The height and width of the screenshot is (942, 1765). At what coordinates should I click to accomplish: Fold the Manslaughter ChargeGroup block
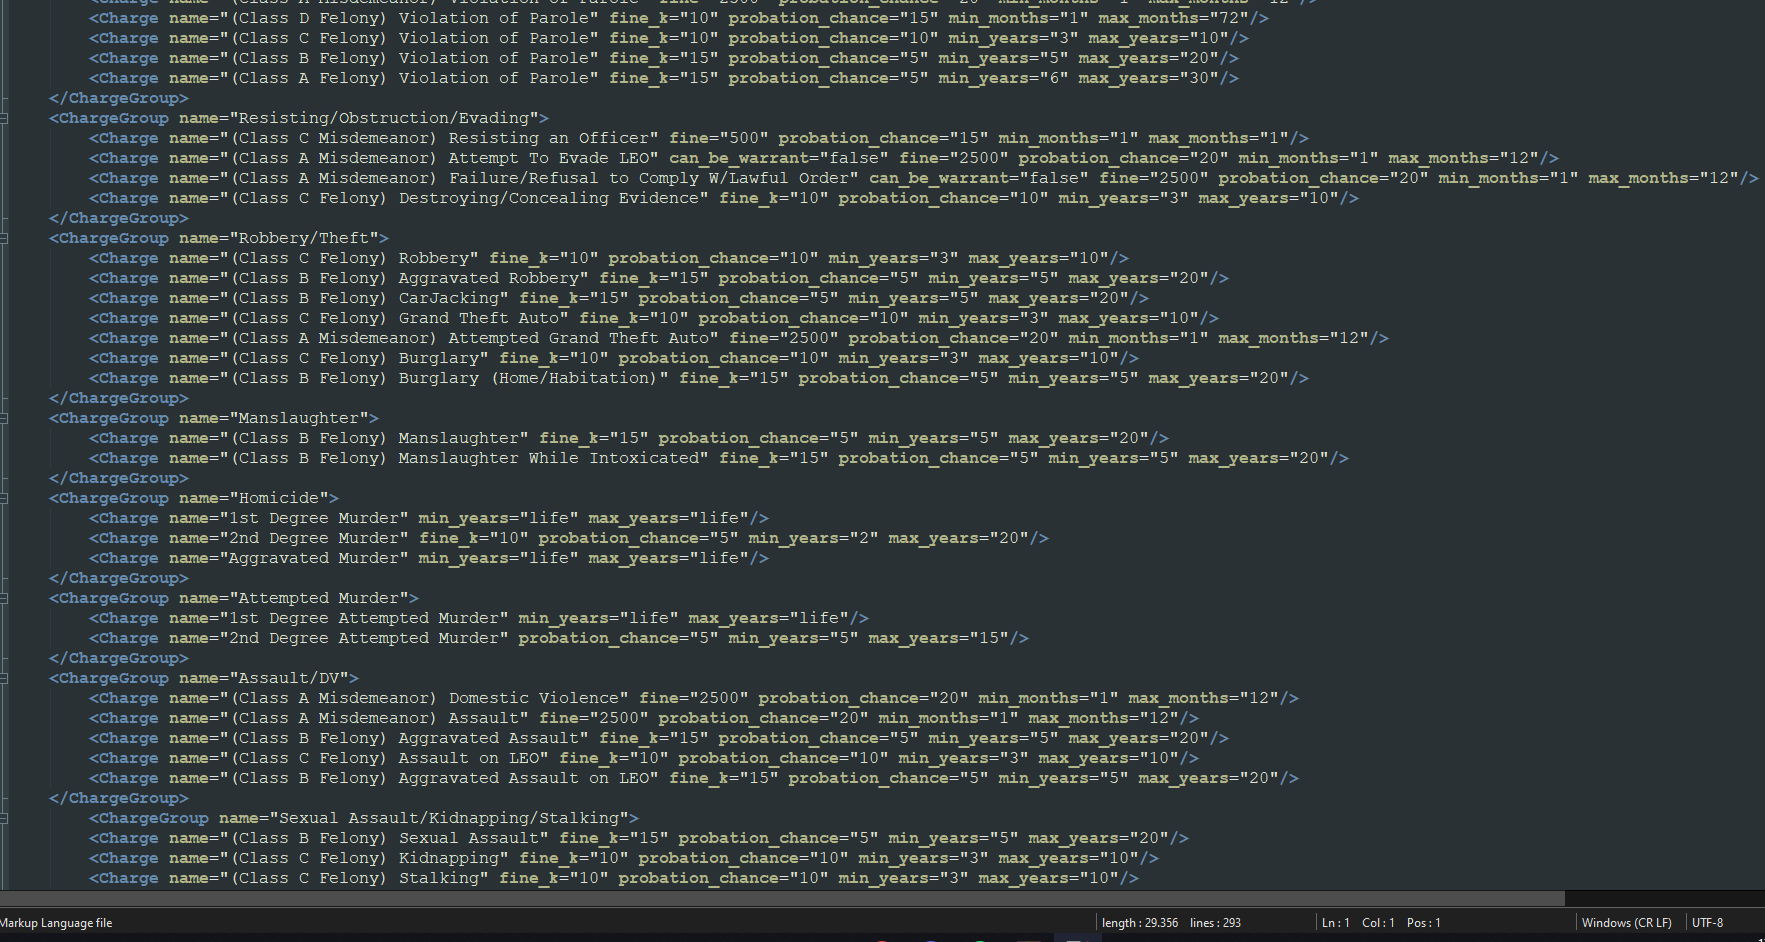pyautogui.click(x=4, y=418)
